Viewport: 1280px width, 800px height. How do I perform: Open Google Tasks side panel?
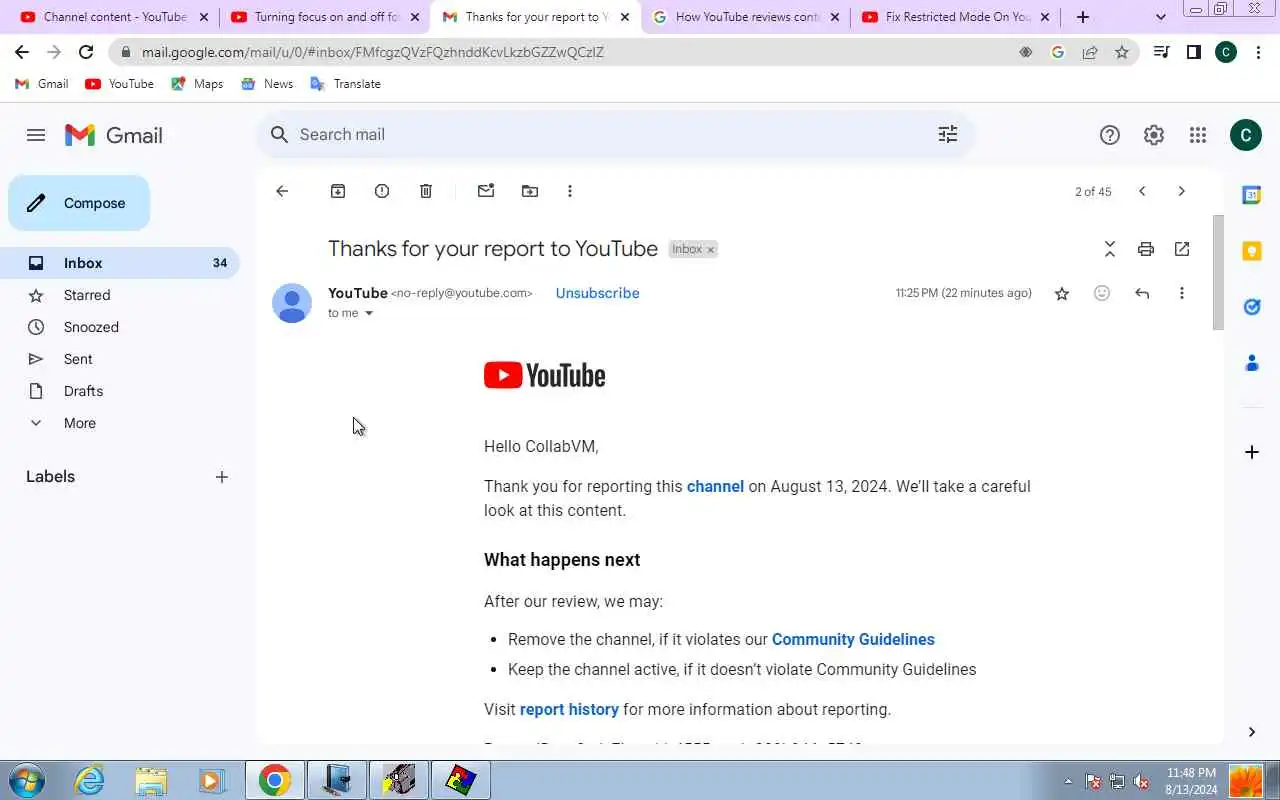pos(1252,307)
